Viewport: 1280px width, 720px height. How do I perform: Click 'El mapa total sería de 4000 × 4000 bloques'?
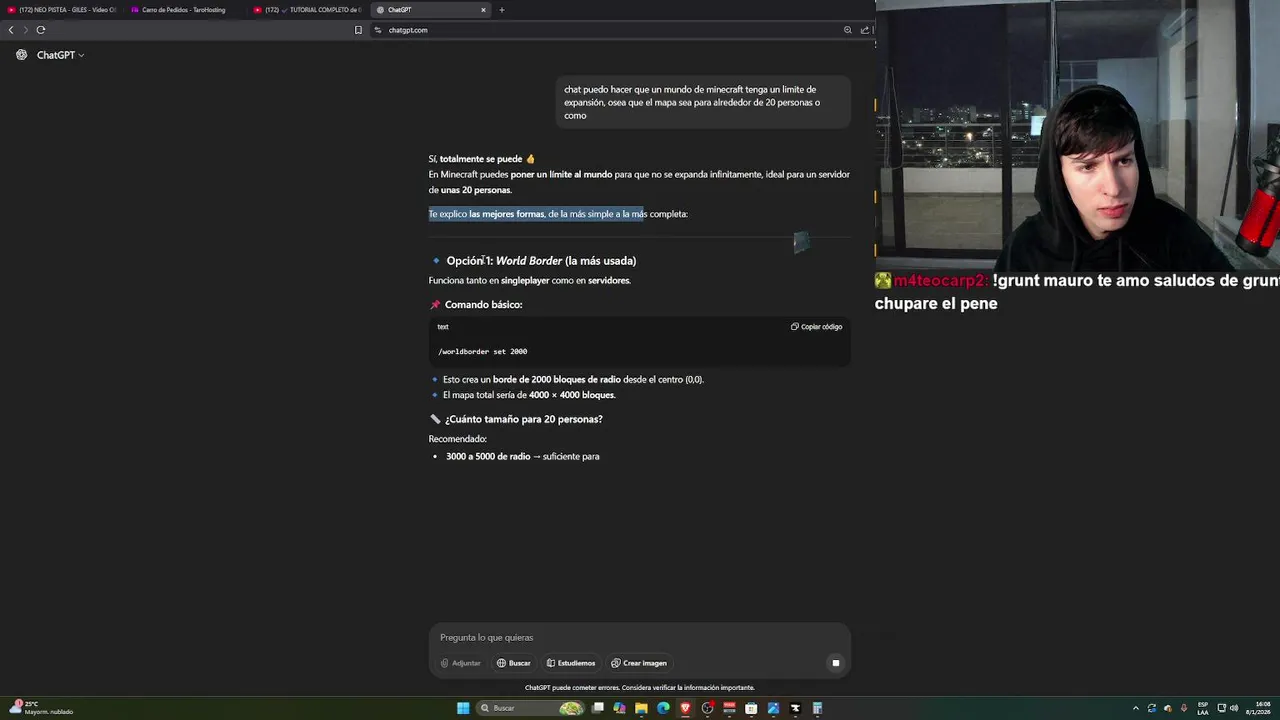[529, 395]
